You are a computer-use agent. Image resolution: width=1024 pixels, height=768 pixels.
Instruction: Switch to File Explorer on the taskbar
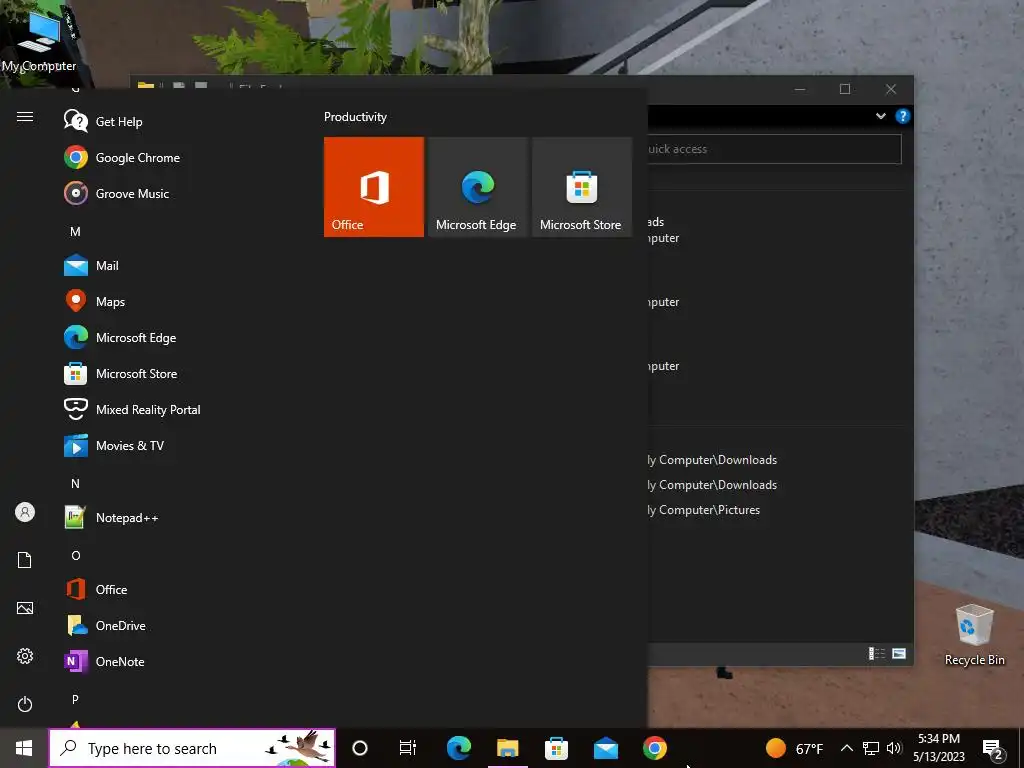pos(507,748)
